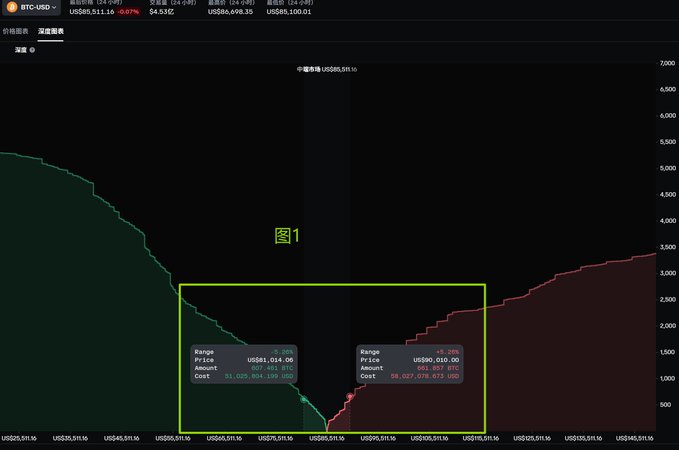Switch to the 价格图表 tab
The image size is (679, 450).
[x=16, y=31]
